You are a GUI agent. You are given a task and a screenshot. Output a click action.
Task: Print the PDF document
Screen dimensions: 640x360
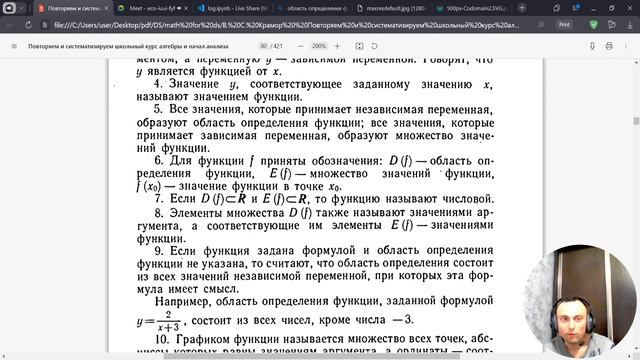pos(609,46)
